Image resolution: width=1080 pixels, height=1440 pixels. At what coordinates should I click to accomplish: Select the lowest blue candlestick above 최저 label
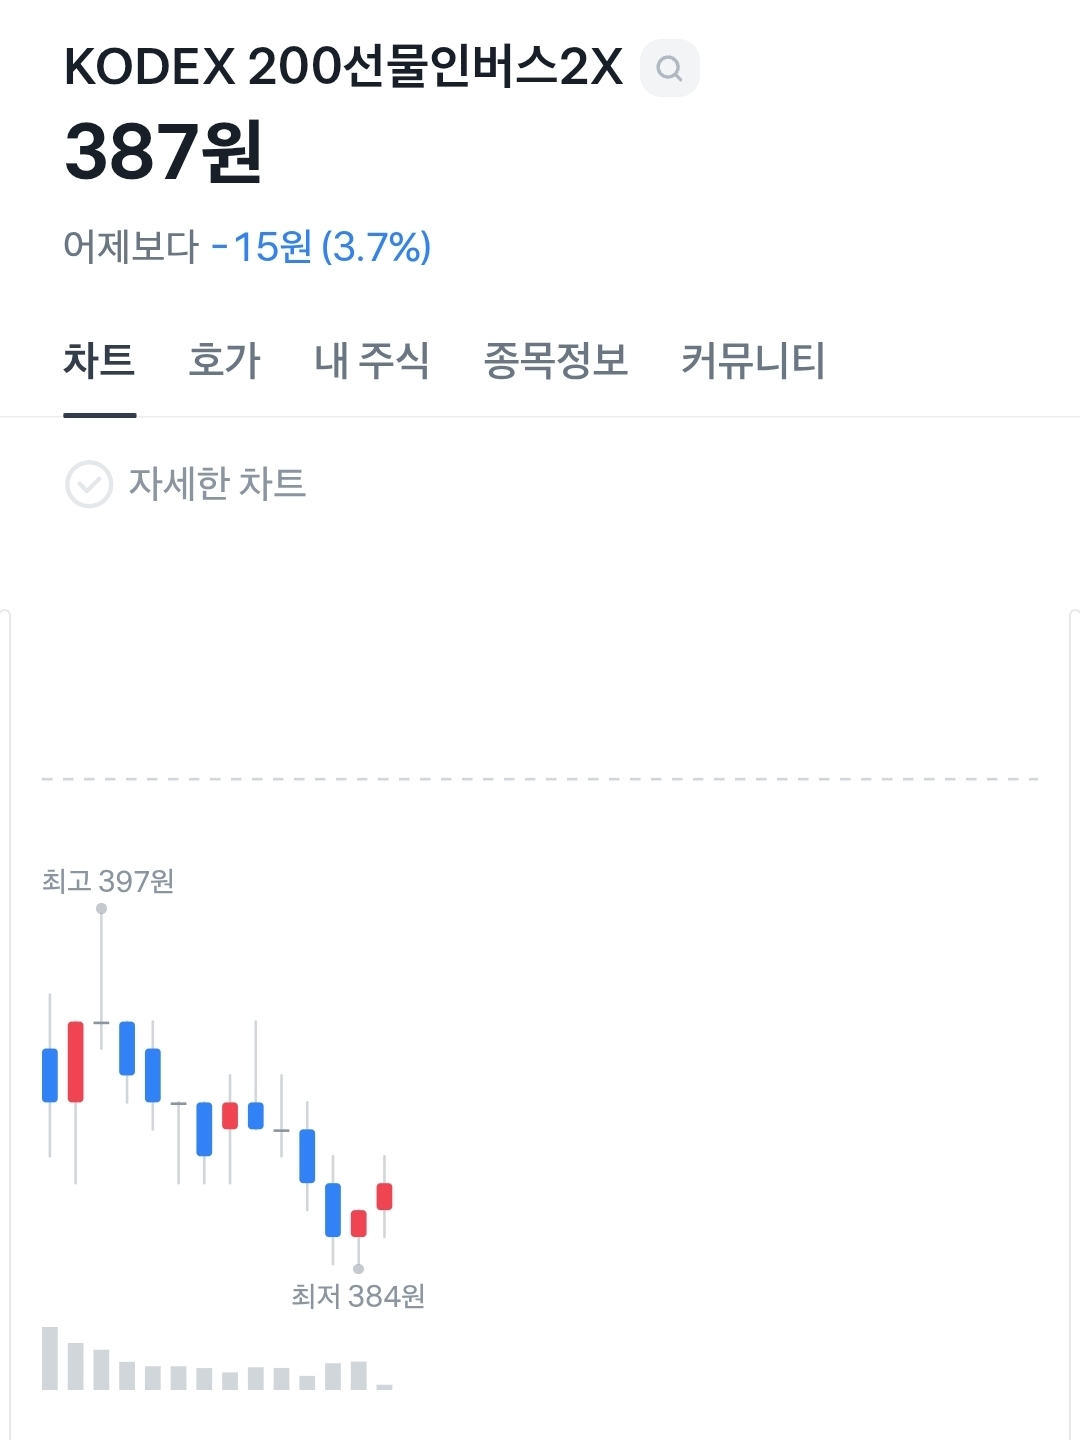[333, 1210]
